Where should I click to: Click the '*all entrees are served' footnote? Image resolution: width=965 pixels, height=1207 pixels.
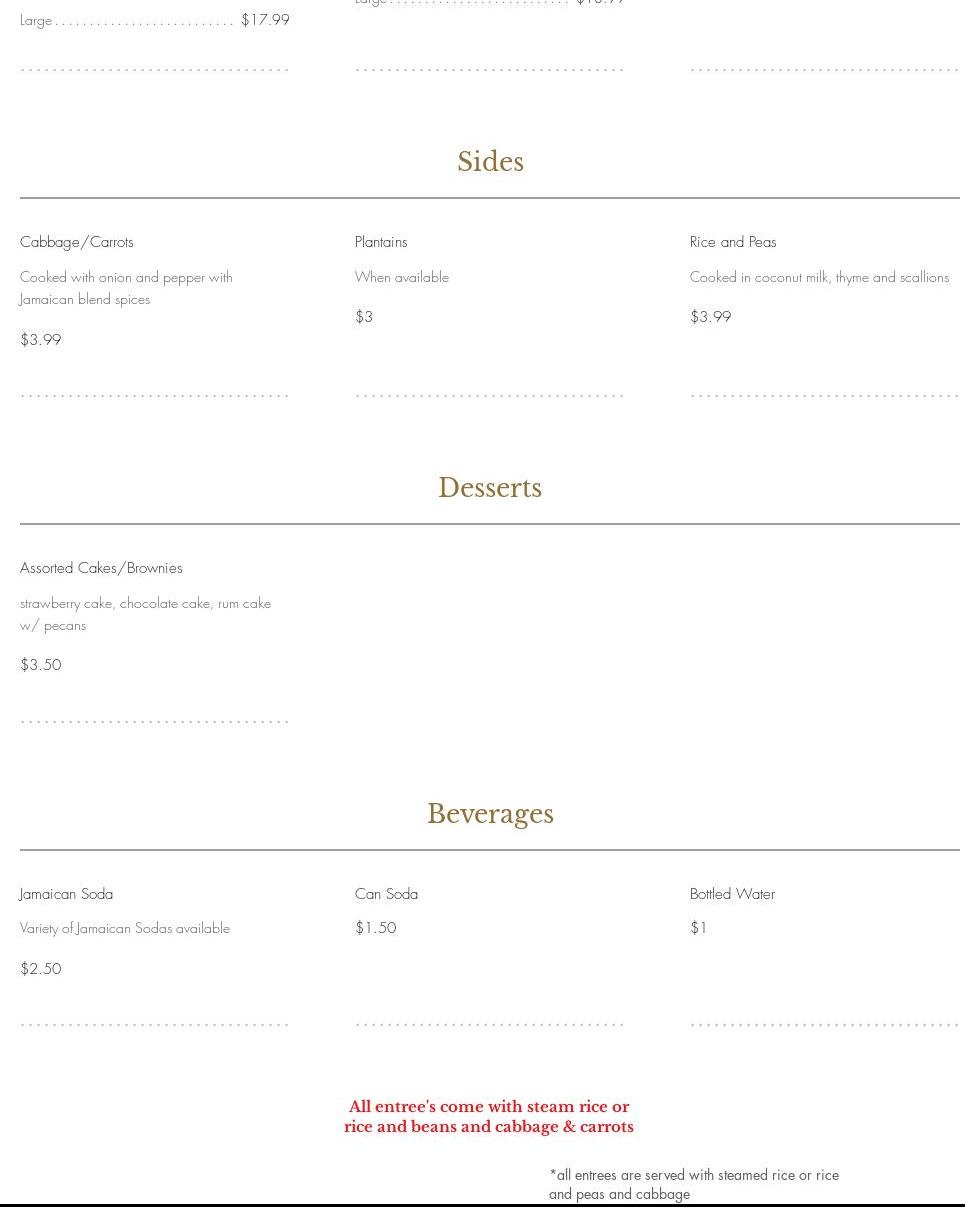tap(694, 1184)
